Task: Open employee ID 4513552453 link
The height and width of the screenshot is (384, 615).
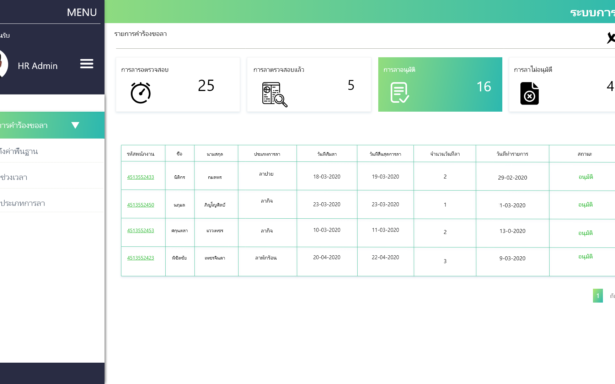Action: click(x=140, y=230)
